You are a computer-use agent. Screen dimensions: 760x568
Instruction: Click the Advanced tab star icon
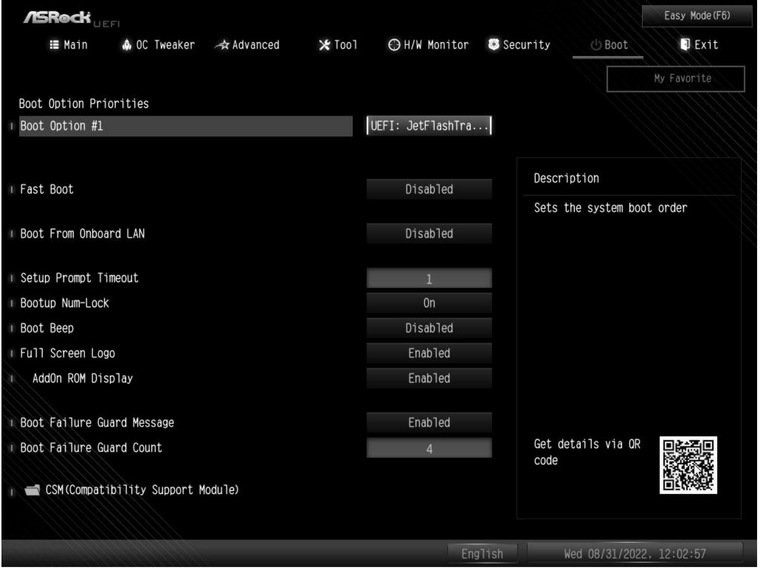(x=223, y=45)
